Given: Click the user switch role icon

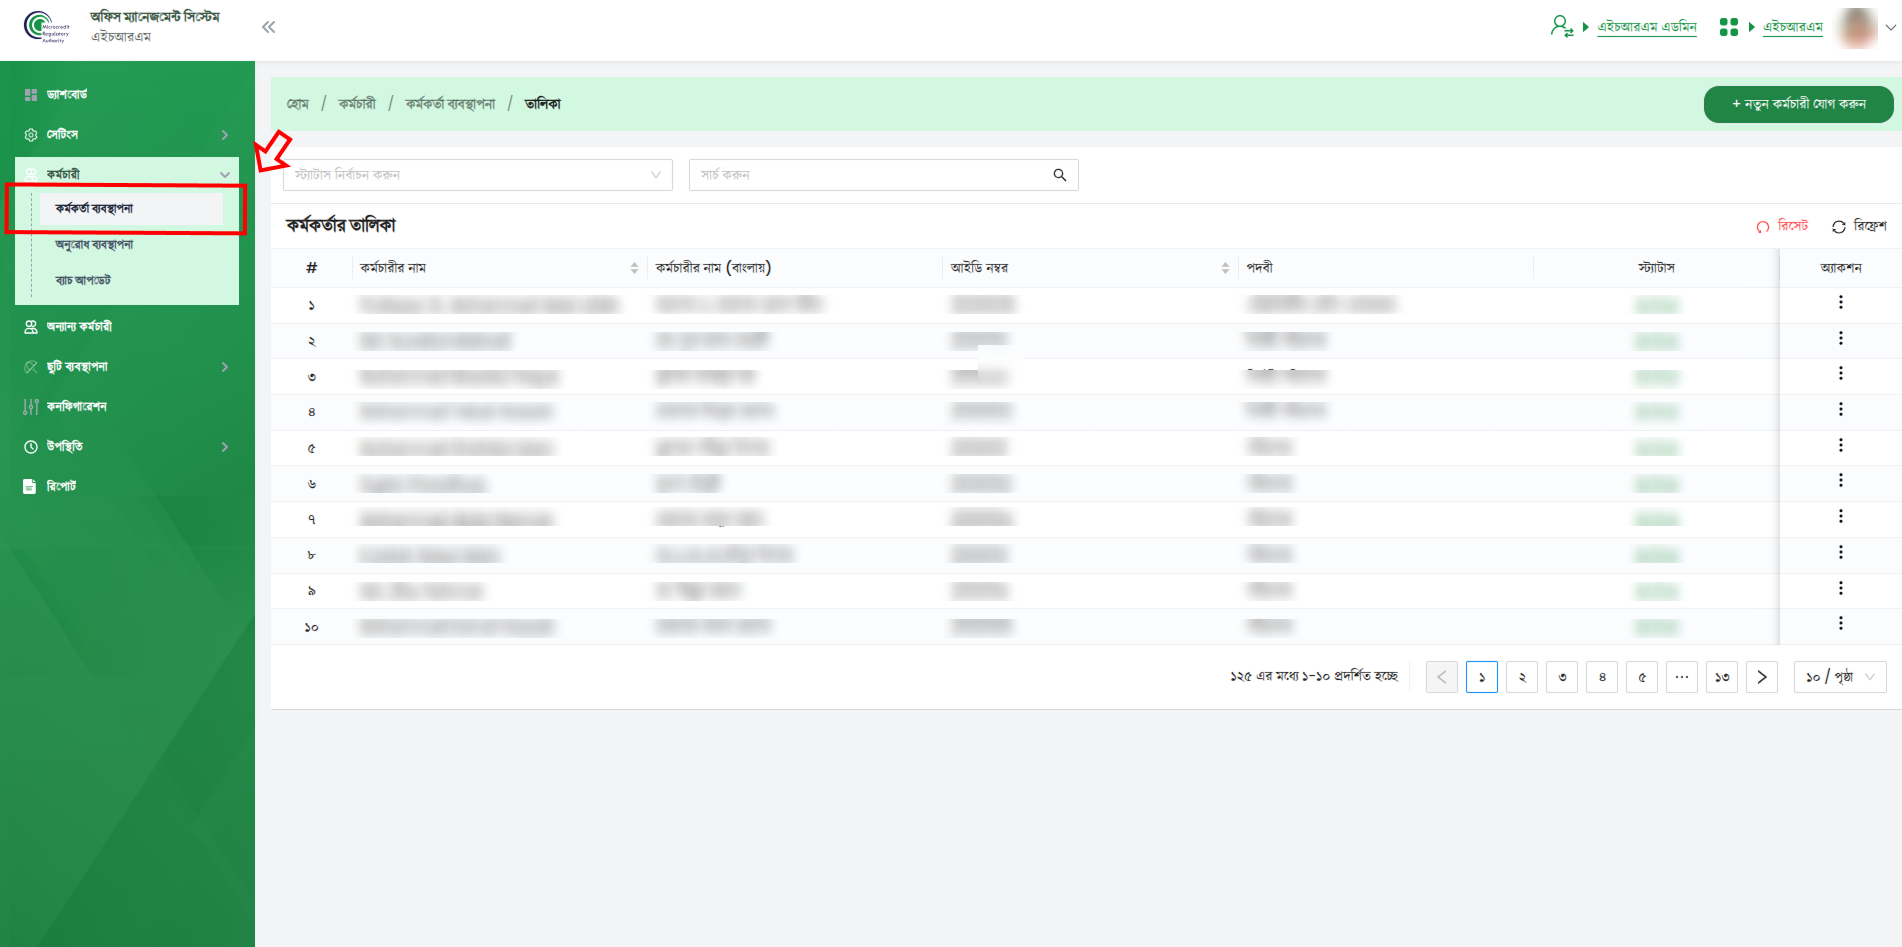Looking at the screenshot, I should coord(1561,26).
